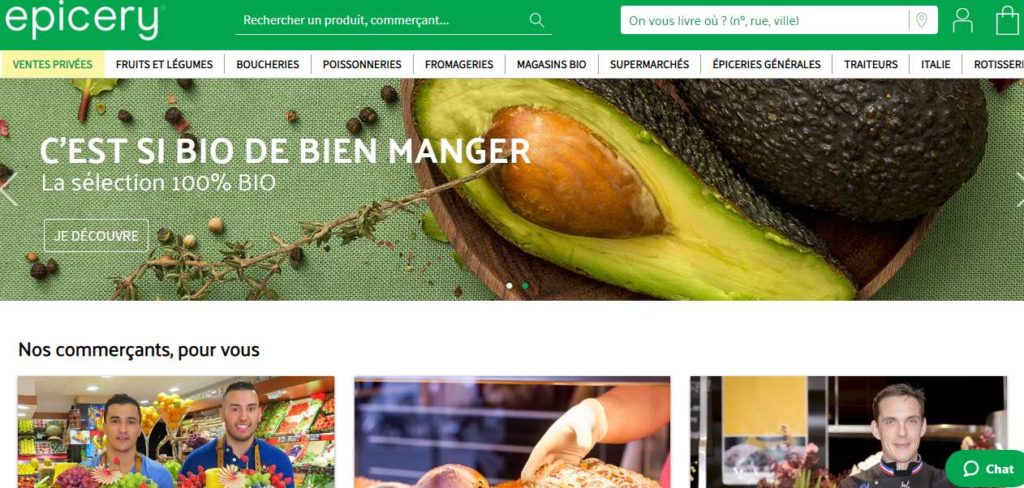Open the Magasins Bio category
Screen dimensions: 1024x488
pyautogui.click(x=551, y=65)
